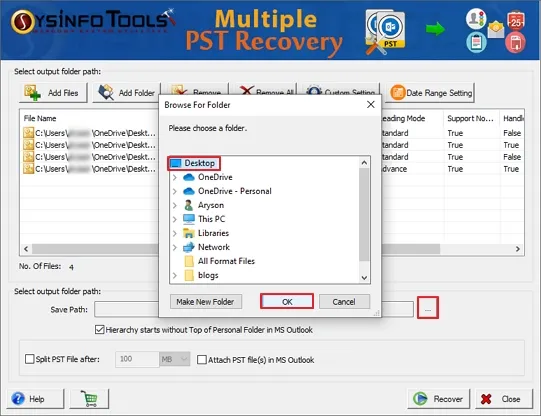The image size is (541, 416).
Task: Cancel the Browse For Folder dialog
Action: [x=344, y=302]
